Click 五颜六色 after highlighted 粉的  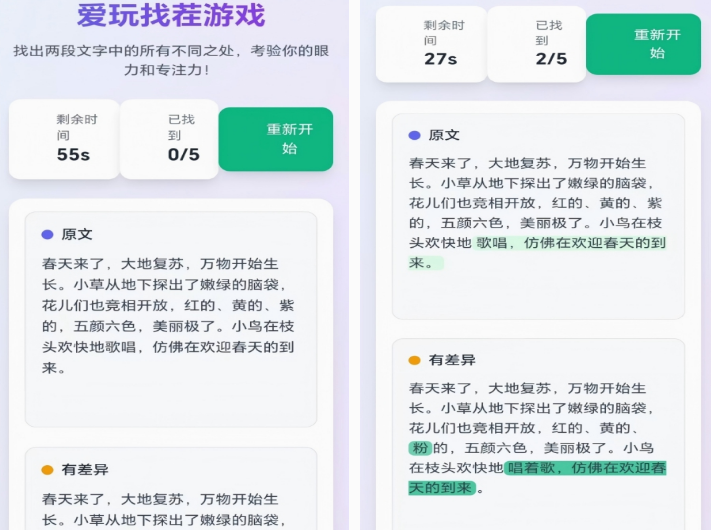coord(495,448)
